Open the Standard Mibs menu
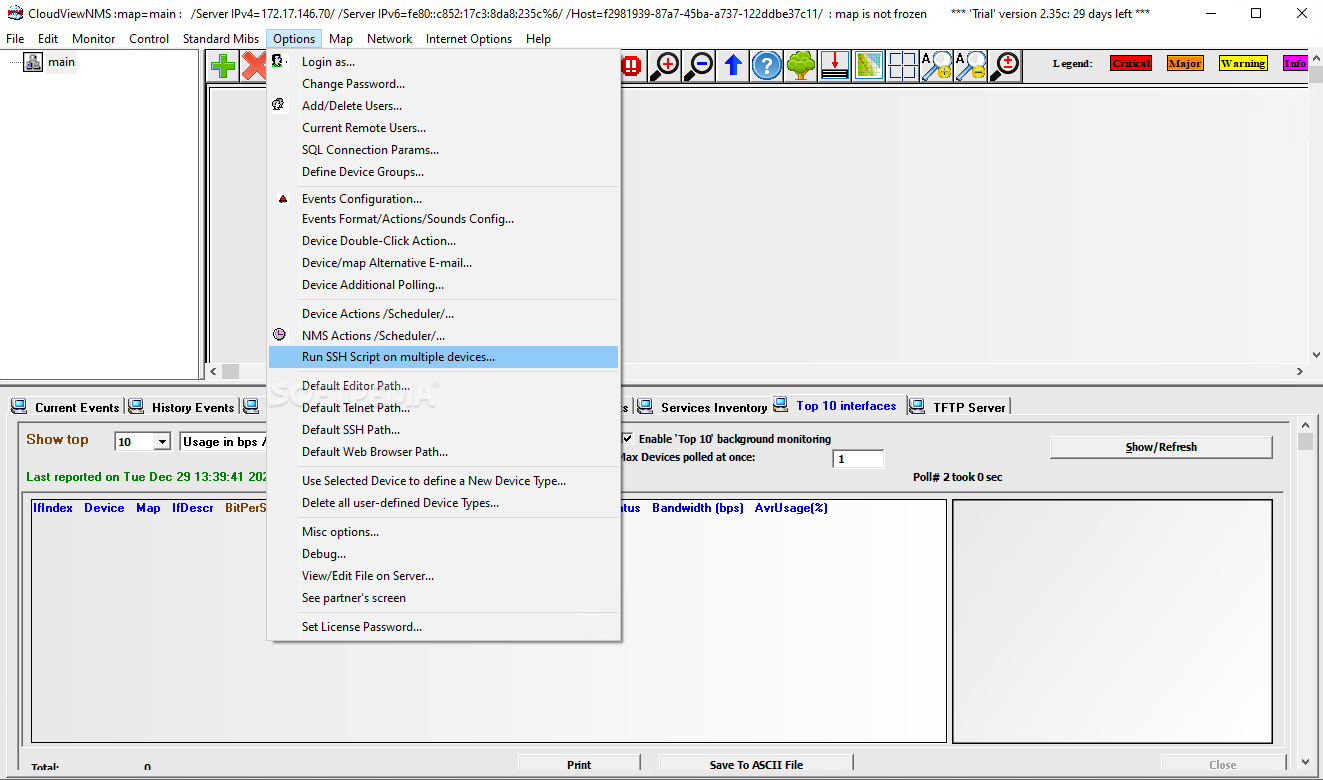 [x=220, y=38]
